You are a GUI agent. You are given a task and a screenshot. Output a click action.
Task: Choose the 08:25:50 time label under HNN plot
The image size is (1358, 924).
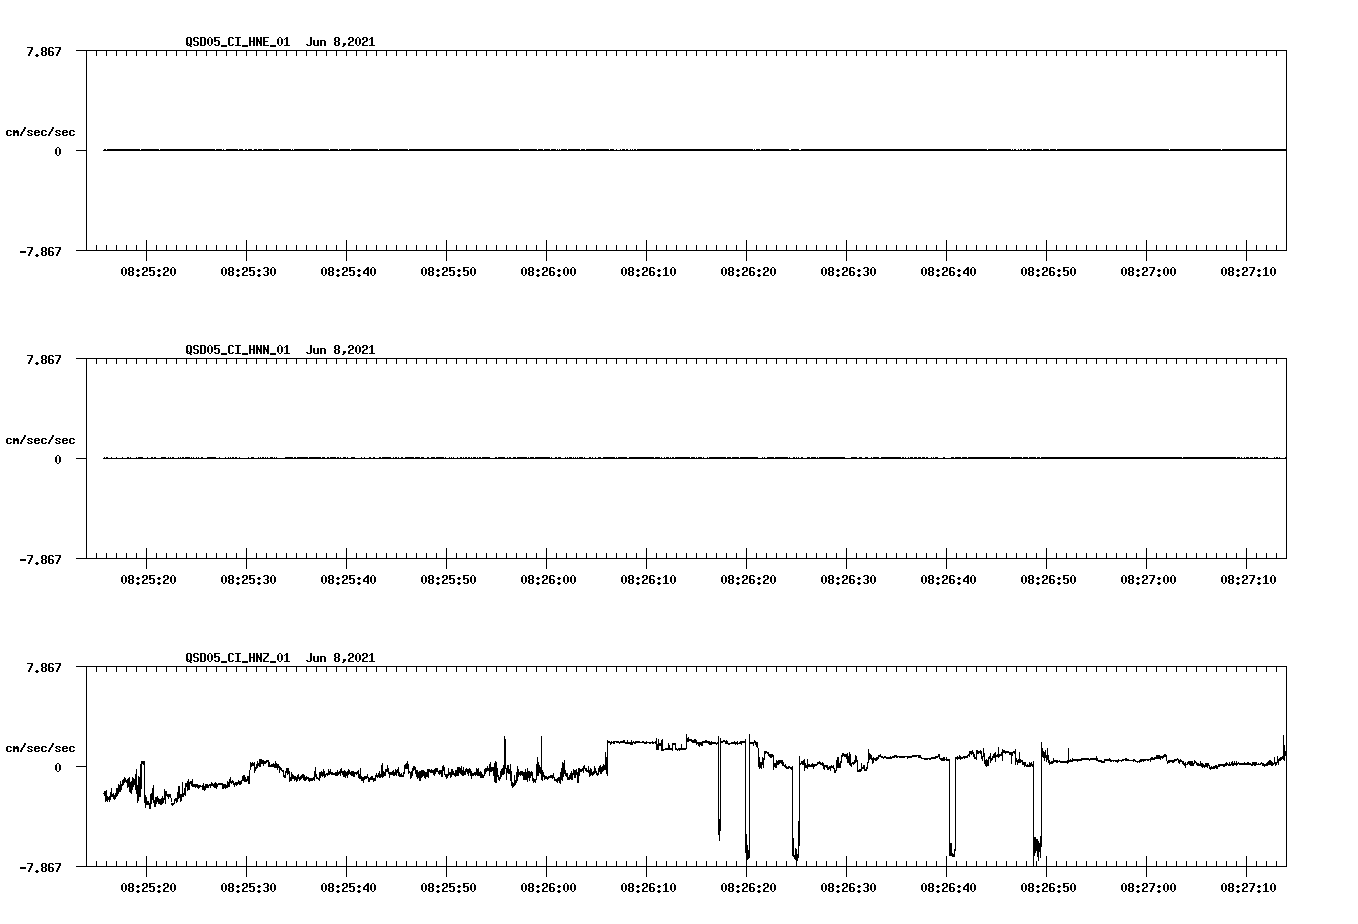coord(448,580)
